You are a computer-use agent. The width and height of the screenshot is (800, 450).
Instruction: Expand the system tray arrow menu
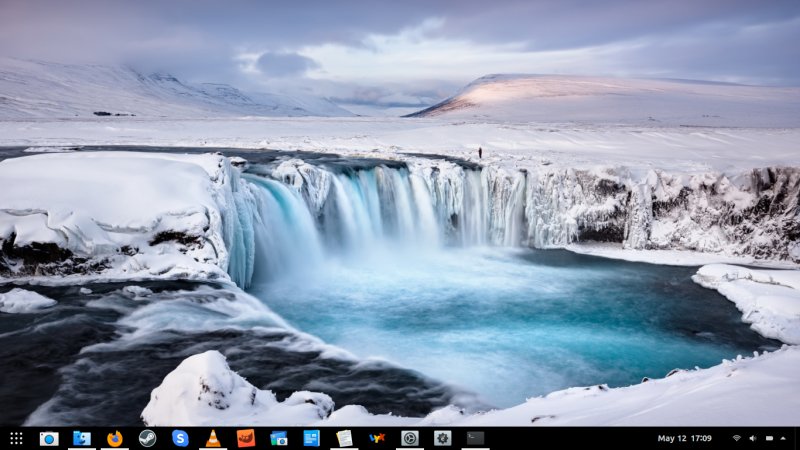click(783, 438)
